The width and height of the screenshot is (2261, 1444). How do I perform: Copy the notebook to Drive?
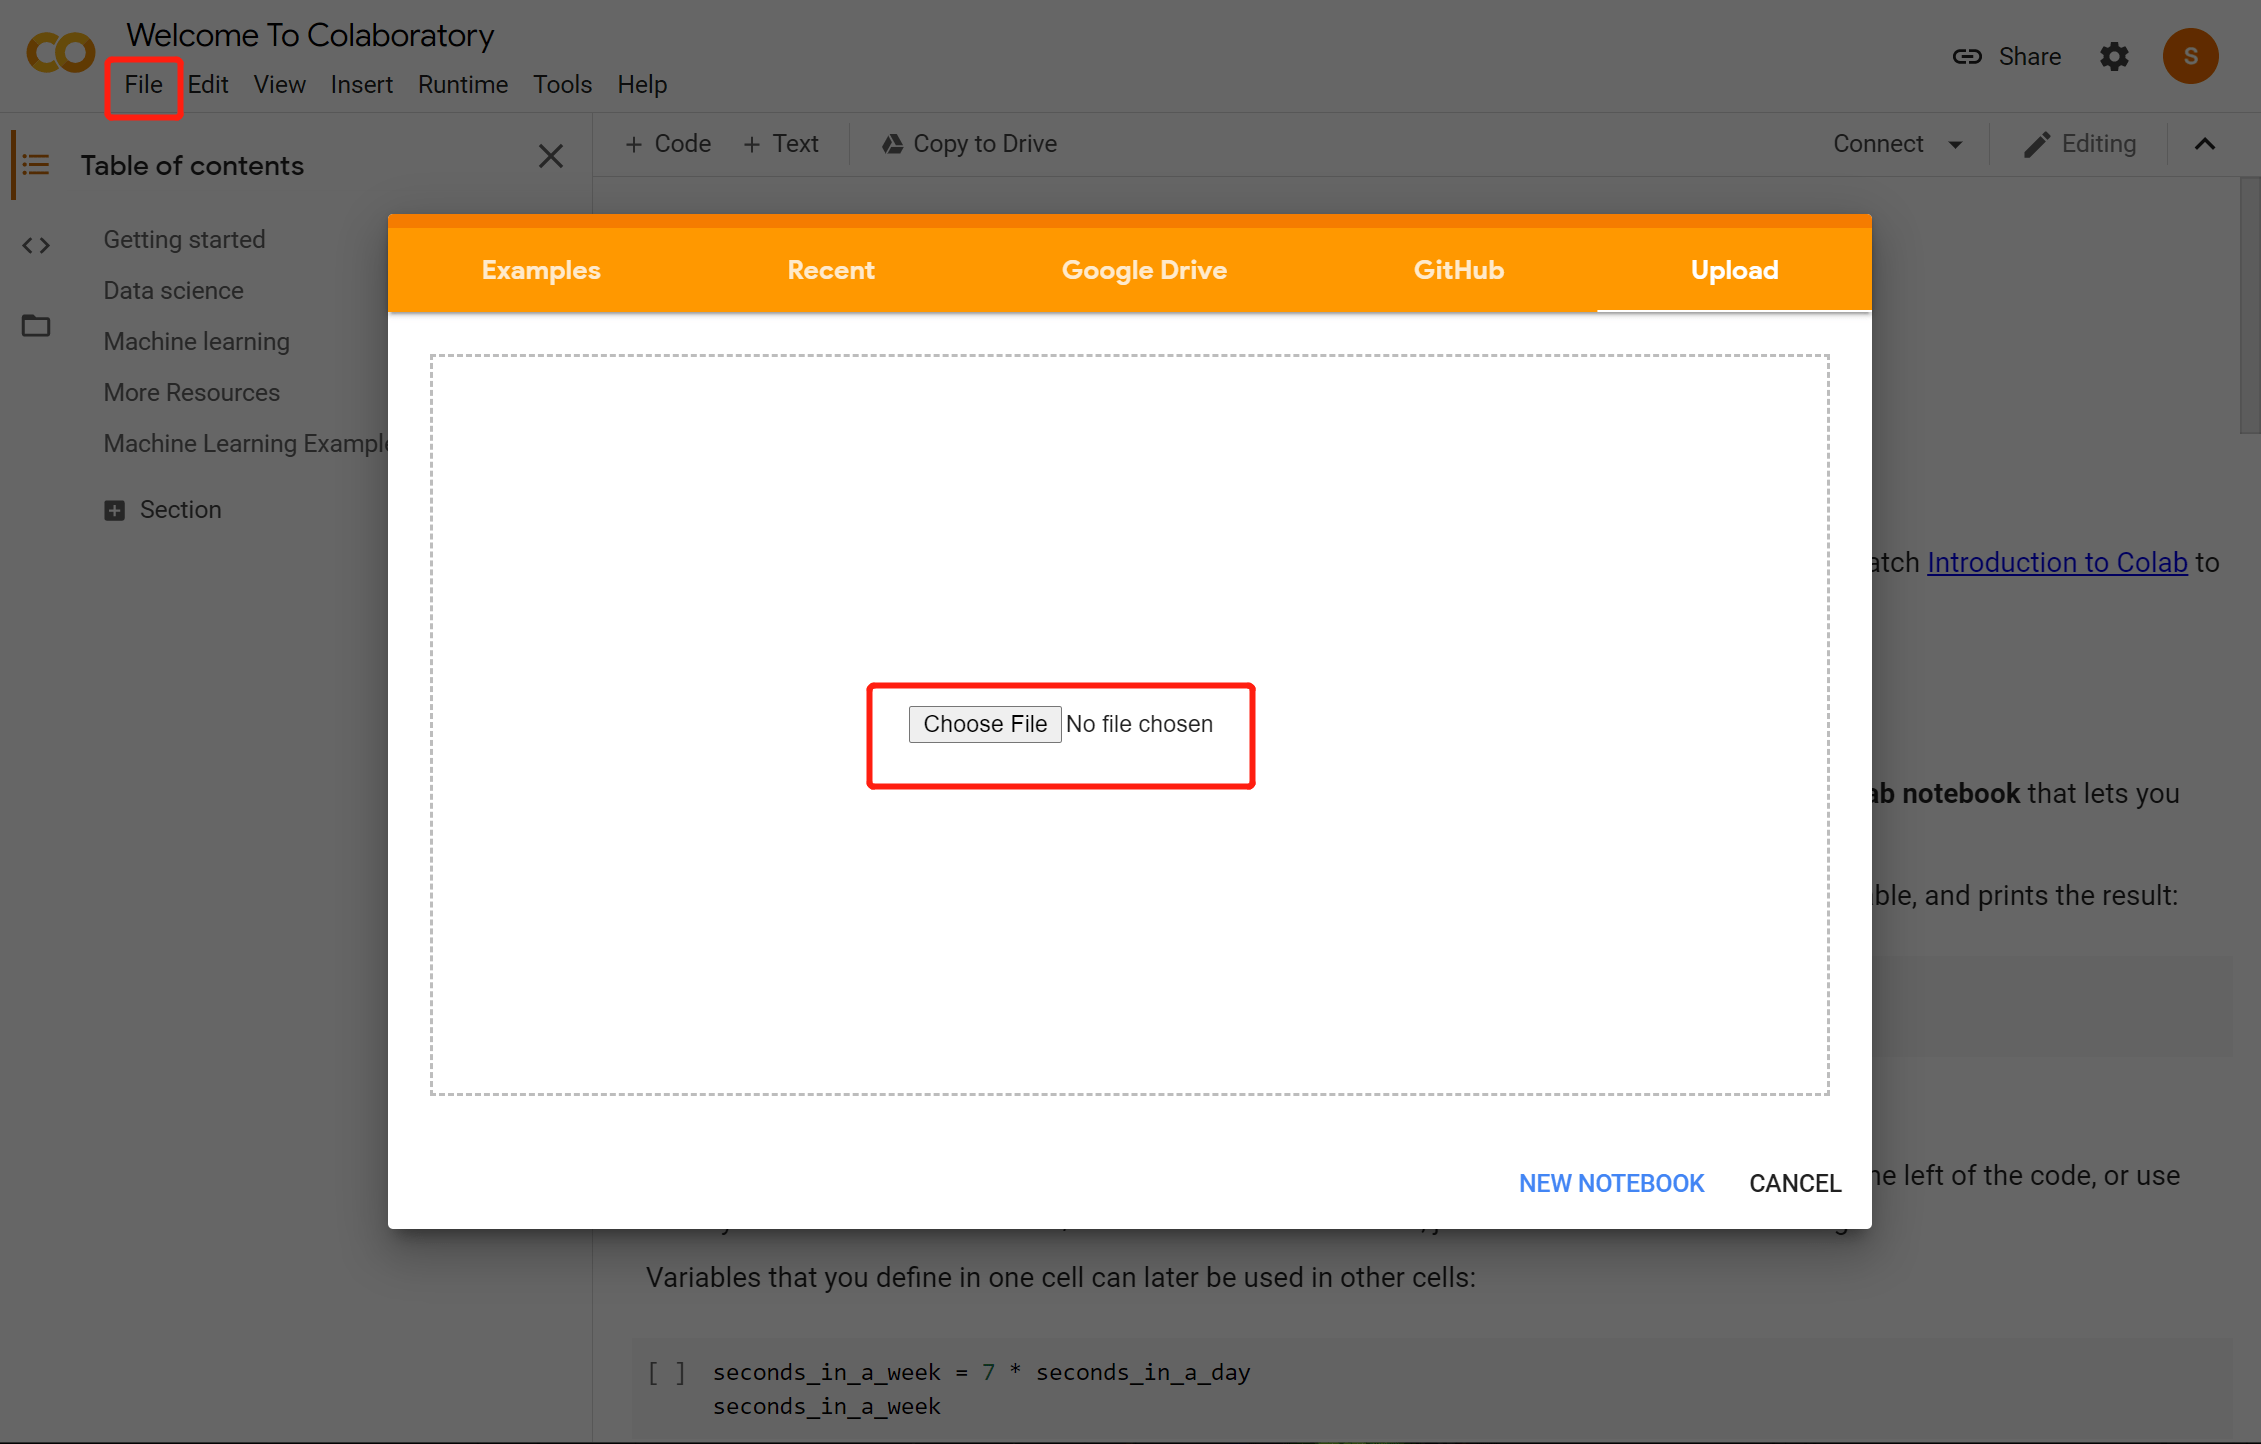[x=968, y=143]
